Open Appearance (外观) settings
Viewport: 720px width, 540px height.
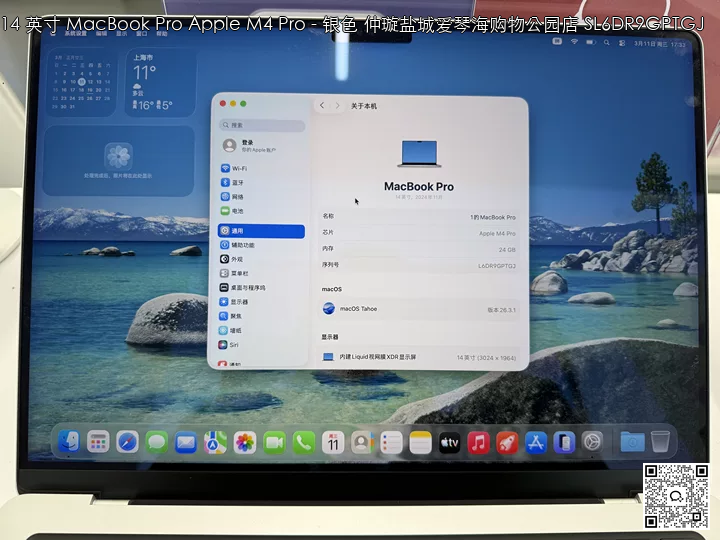[238, 259]
